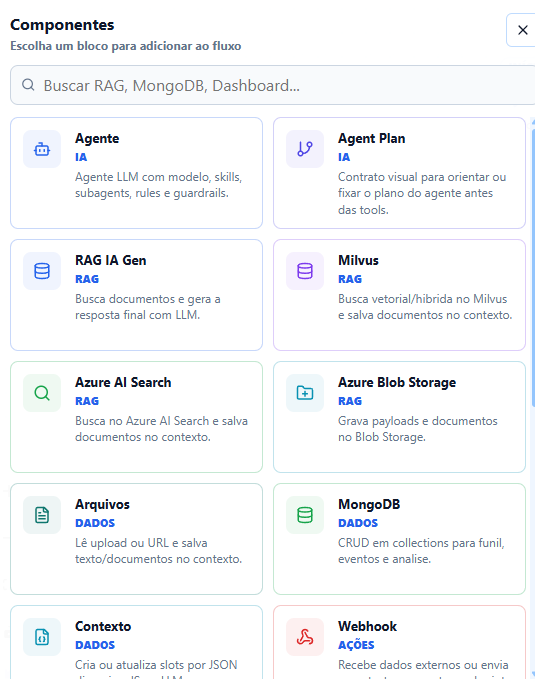Click the Agente robot icon
The image size is (535, 688).
42,149
